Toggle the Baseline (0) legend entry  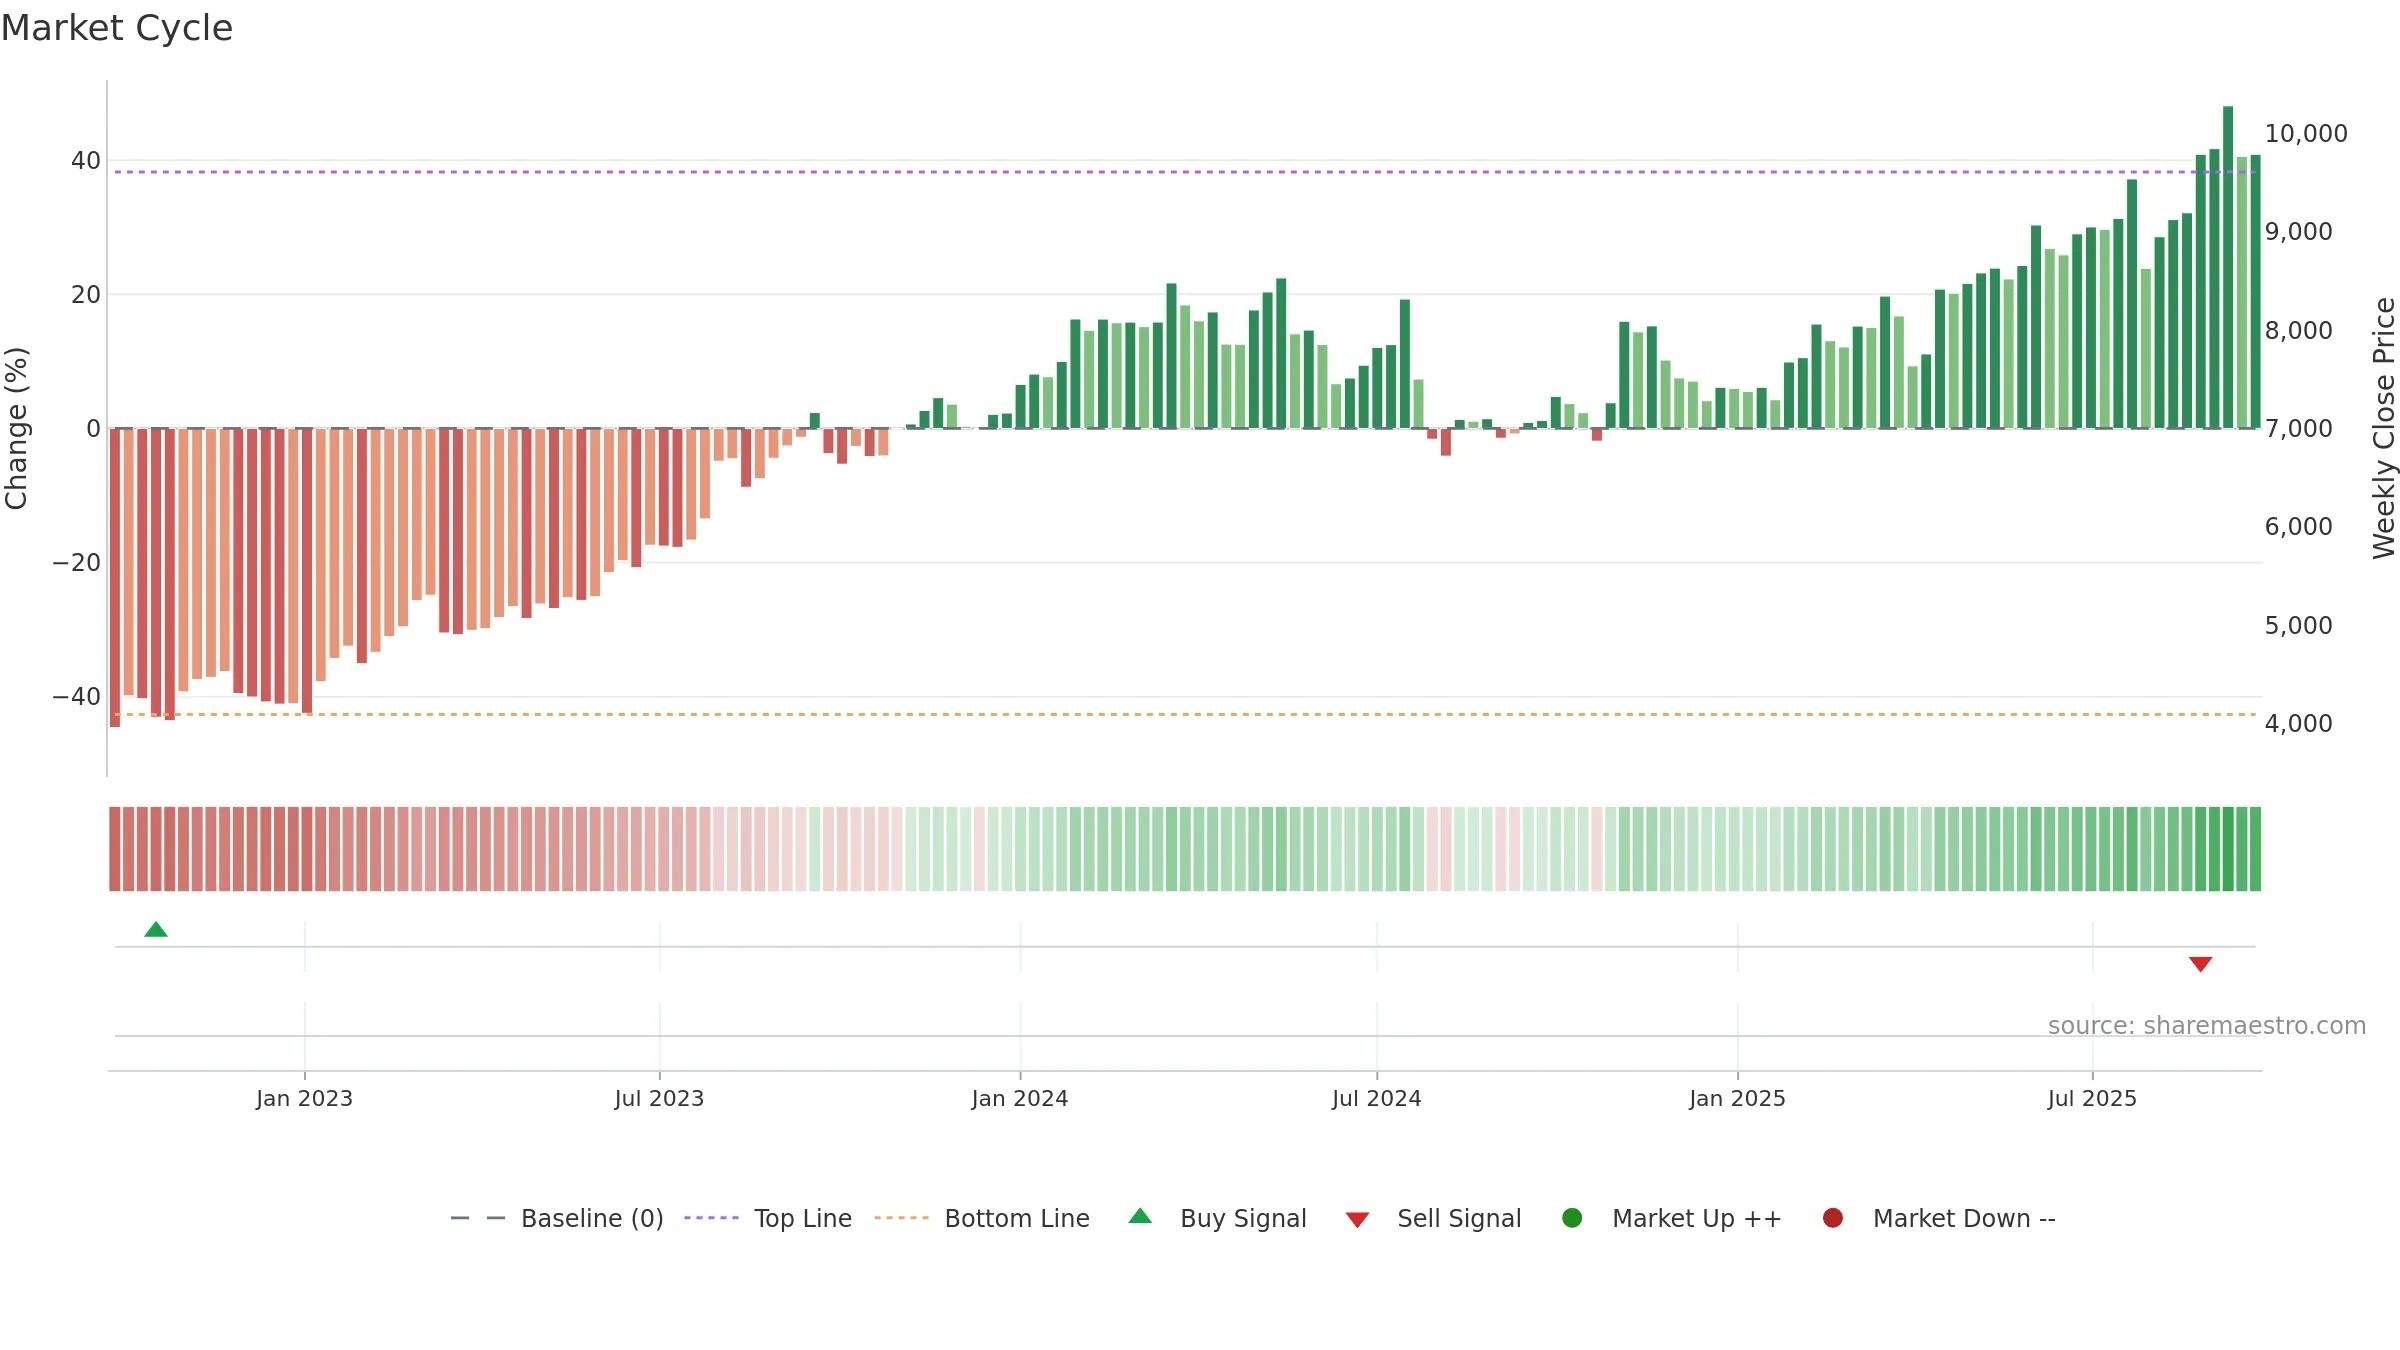[557, 1218]
